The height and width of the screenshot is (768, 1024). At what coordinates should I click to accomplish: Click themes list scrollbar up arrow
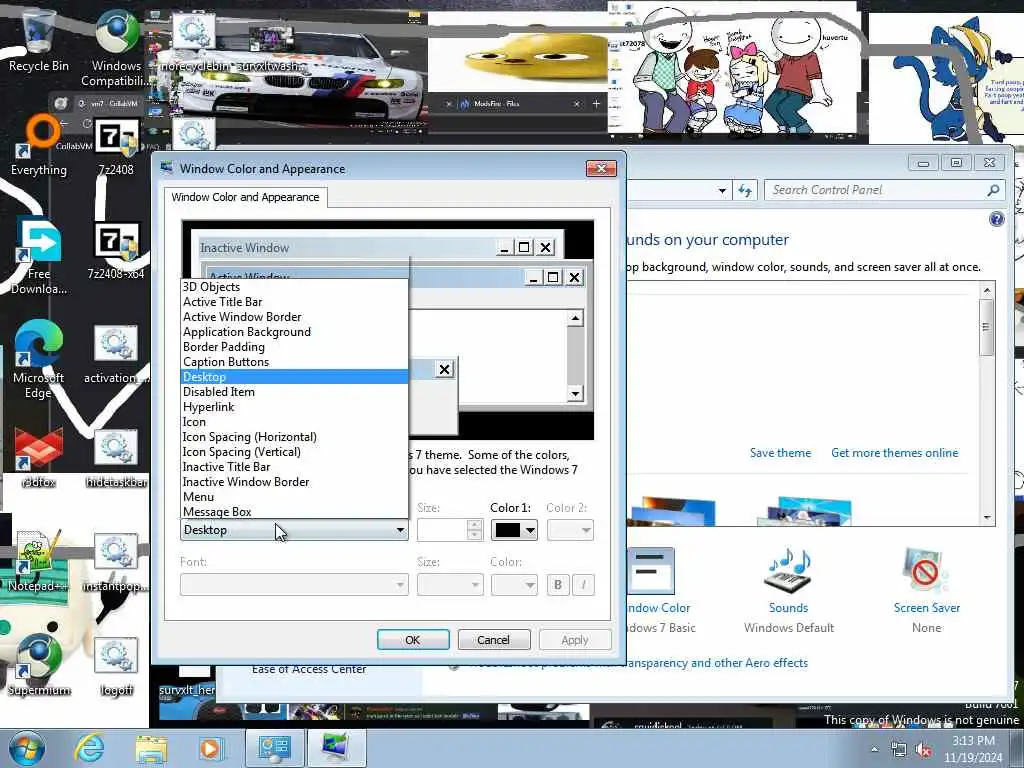[987, 290]
